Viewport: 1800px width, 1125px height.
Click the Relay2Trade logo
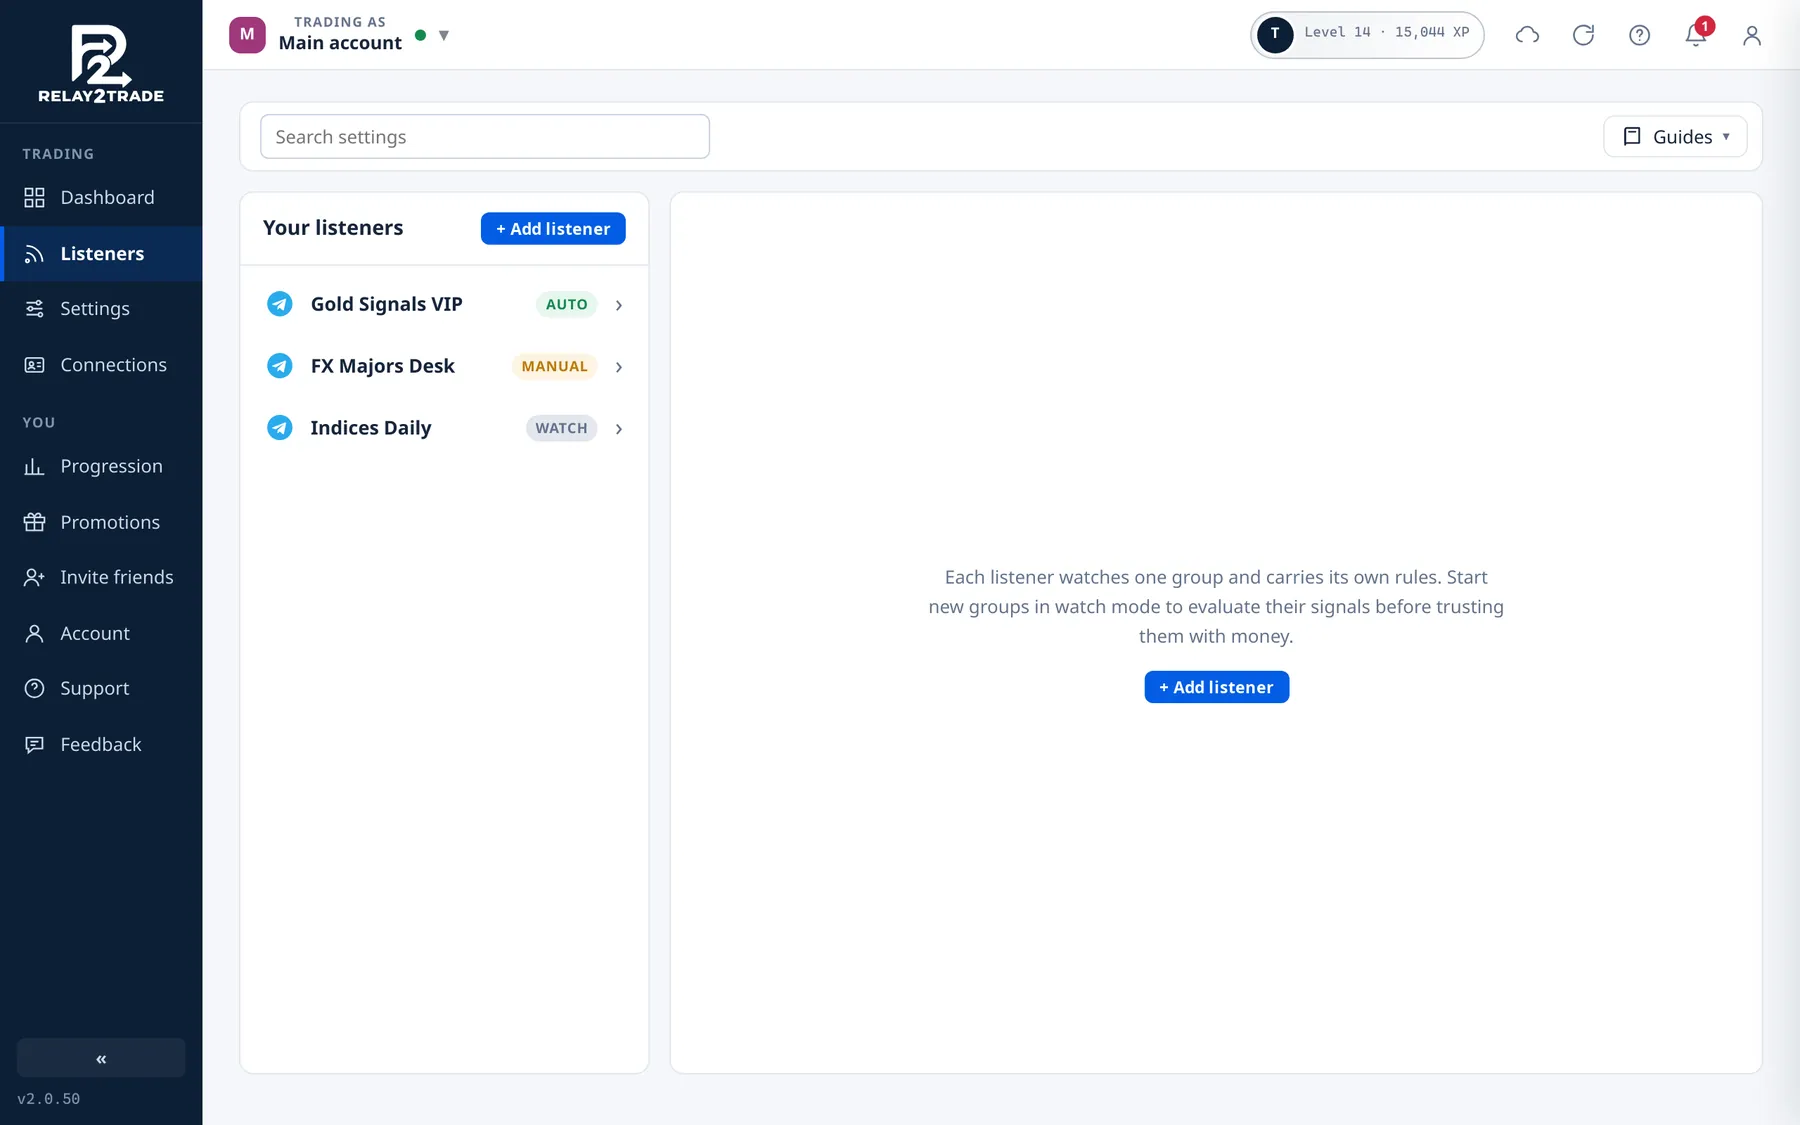[101, 63]
